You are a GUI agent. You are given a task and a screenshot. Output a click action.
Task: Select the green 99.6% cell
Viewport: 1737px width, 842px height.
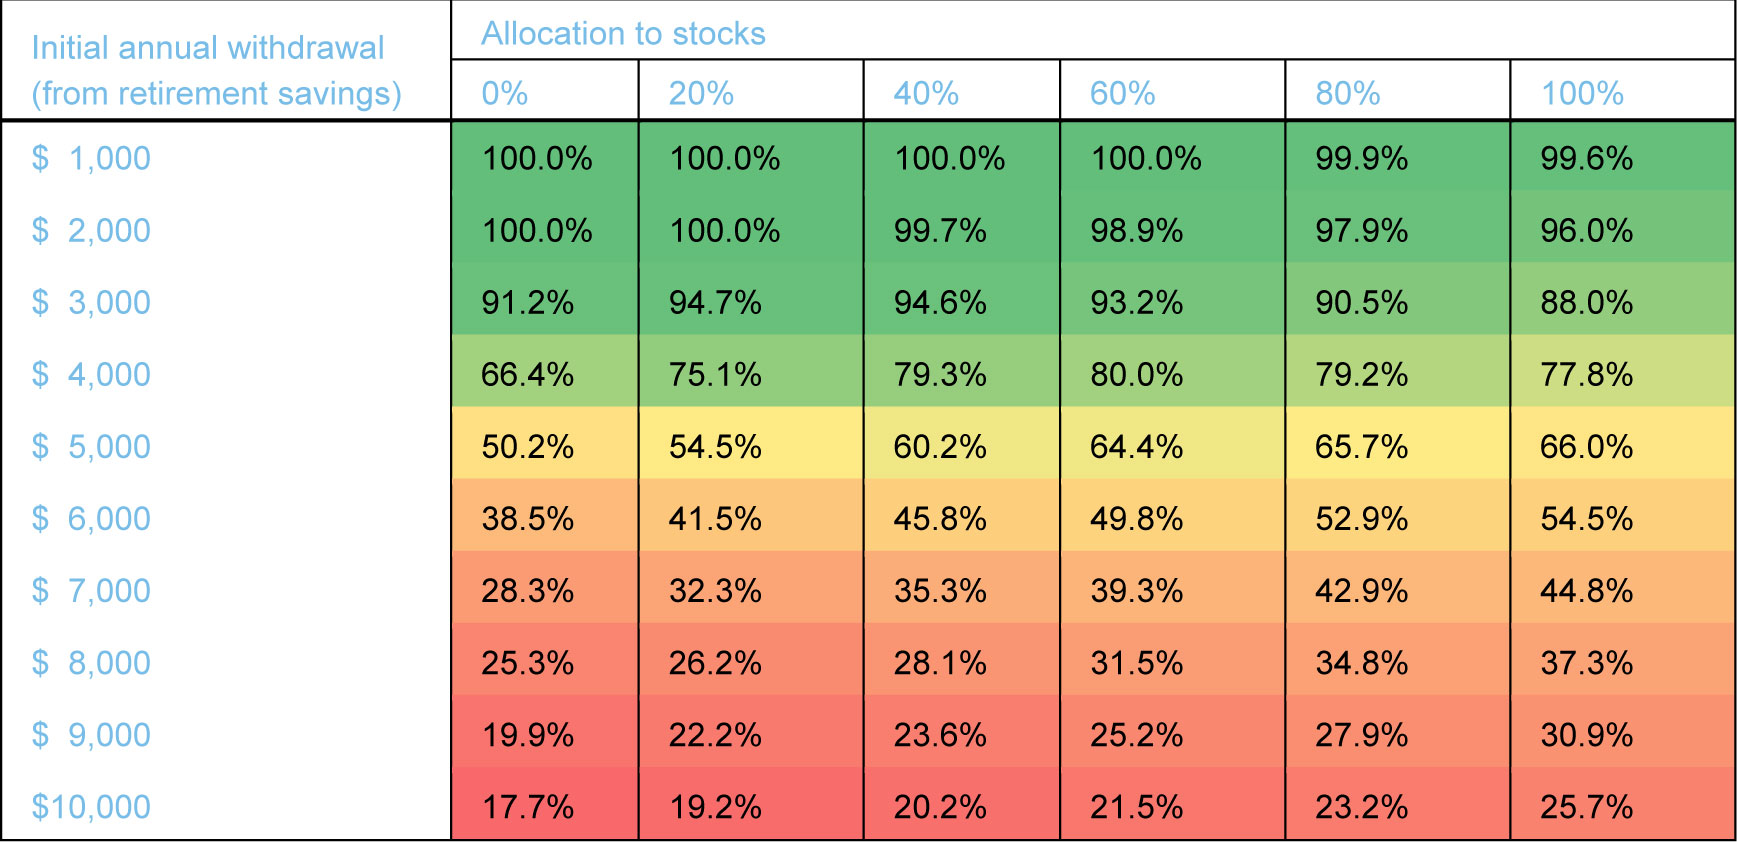[1586, 158]
